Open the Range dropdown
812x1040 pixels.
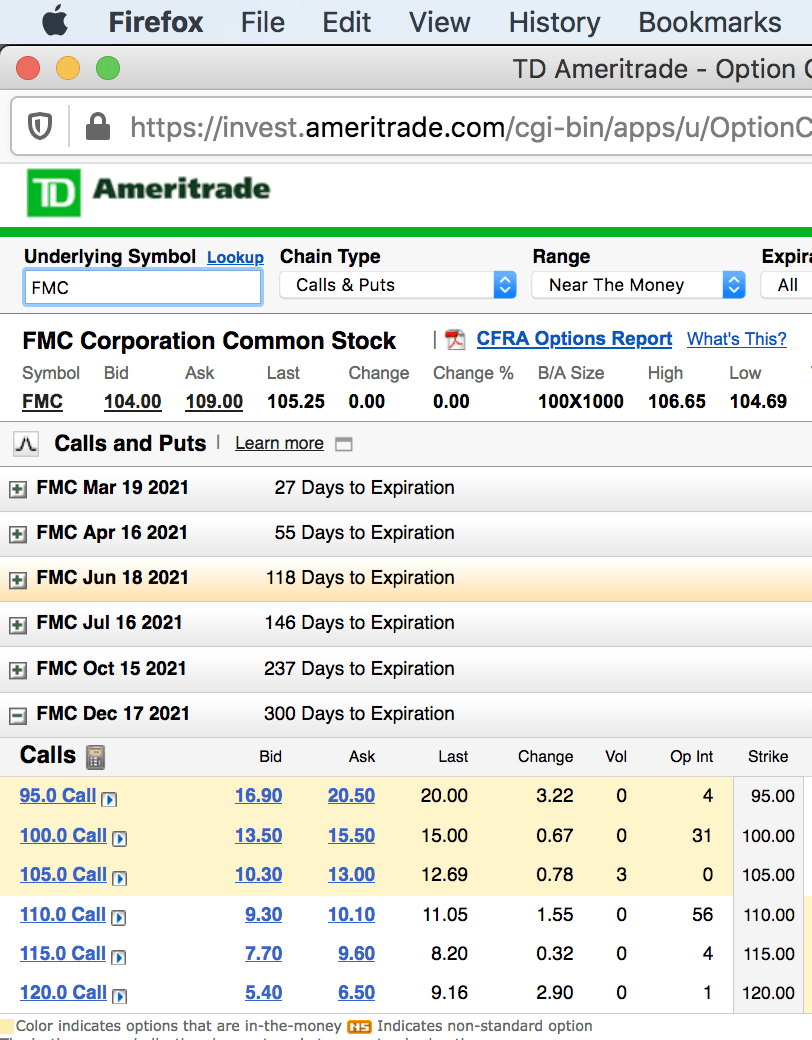638,285
